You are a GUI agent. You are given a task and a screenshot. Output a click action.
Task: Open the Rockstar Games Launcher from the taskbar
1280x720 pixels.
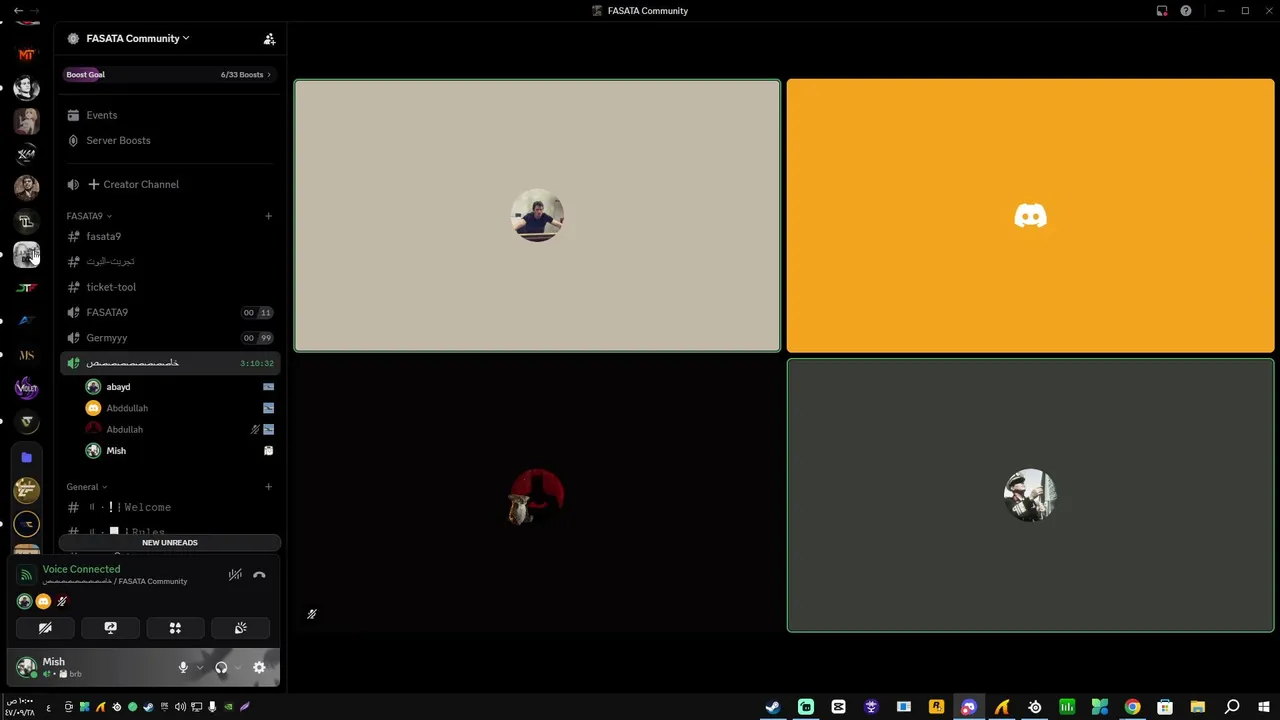click(936, 707)
